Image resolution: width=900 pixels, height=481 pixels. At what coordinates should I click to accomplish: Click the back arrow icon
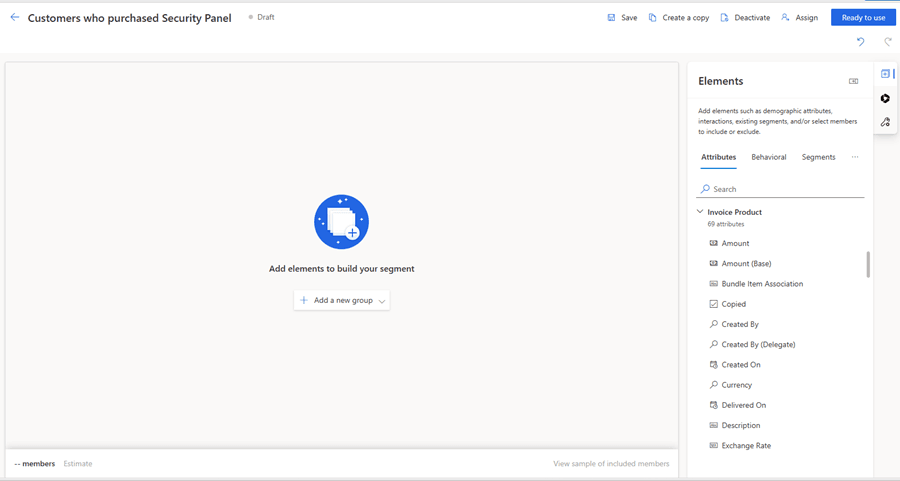tap(15, 17)
